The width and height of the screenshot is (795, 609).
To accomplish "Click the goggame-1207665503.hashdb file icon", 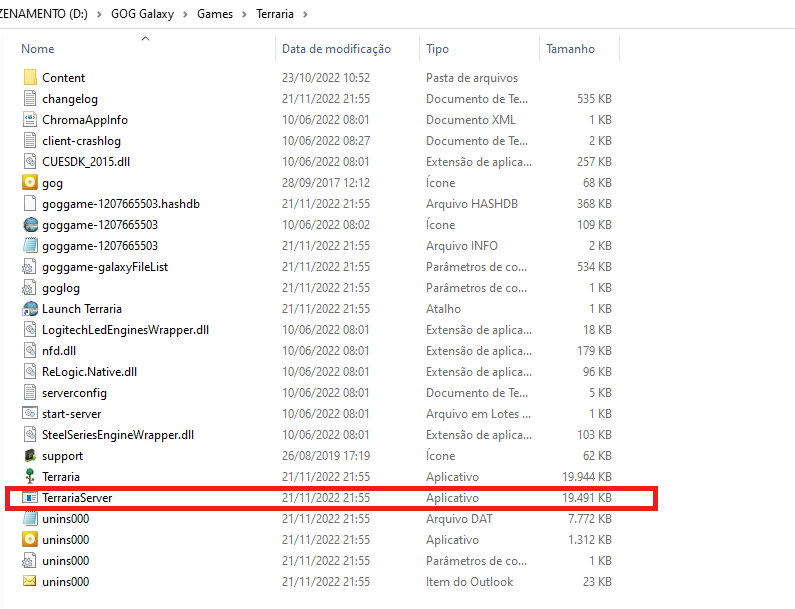I will tap(30, 203).
